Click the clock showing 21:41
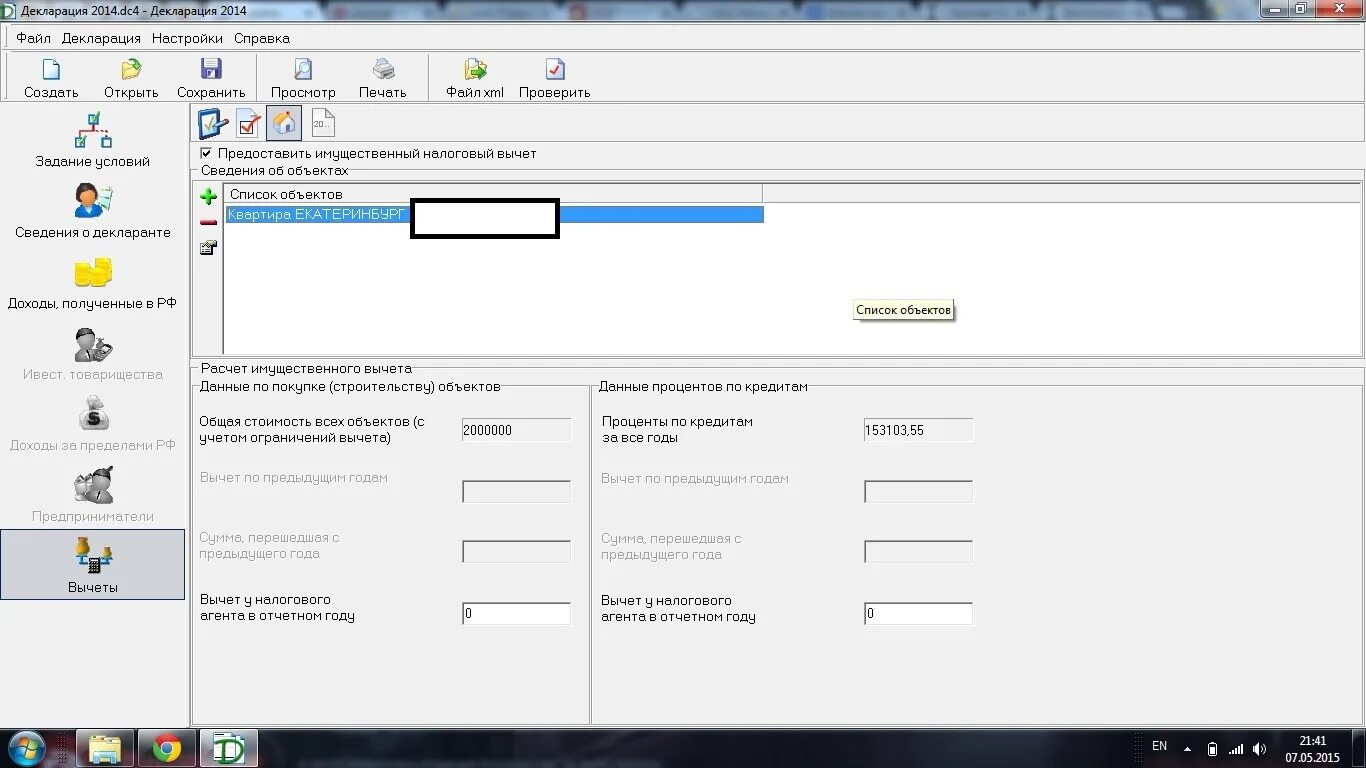Screen dimensions: 1366x768 point(1312,741)
